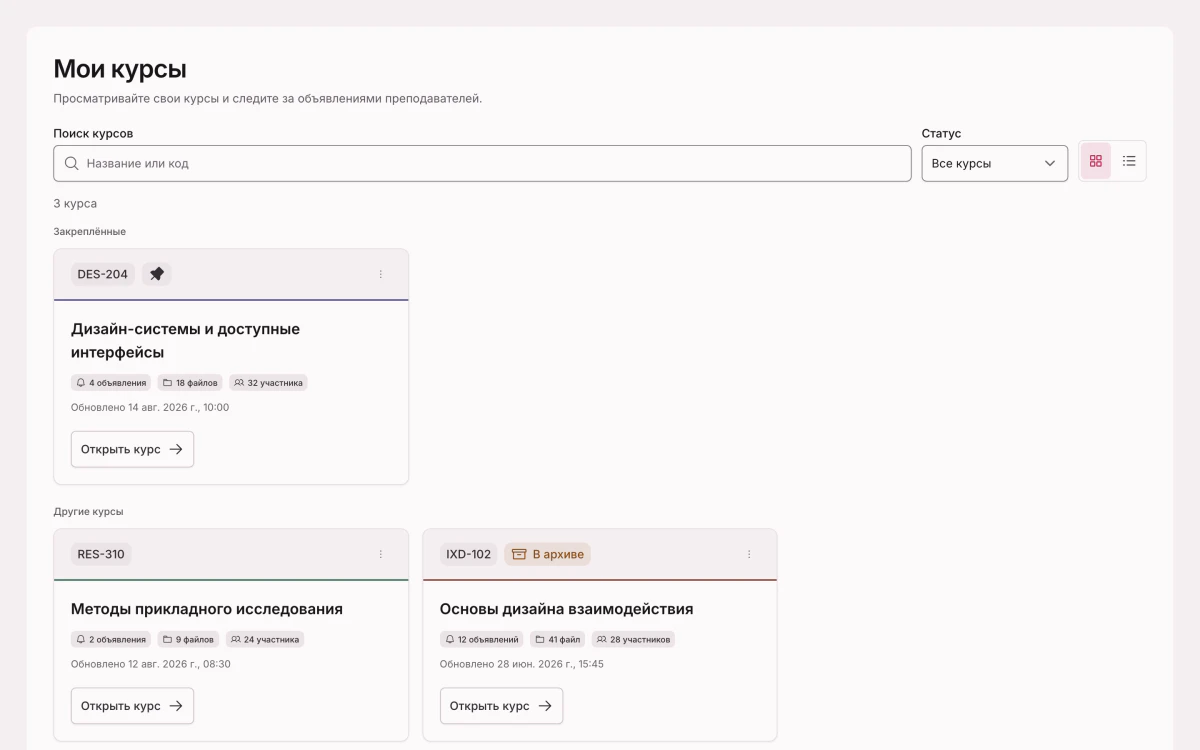Open the course Основы дизайна взаимодействия
This screenshot has width=1200, height=750.
[x=501, y=706]
